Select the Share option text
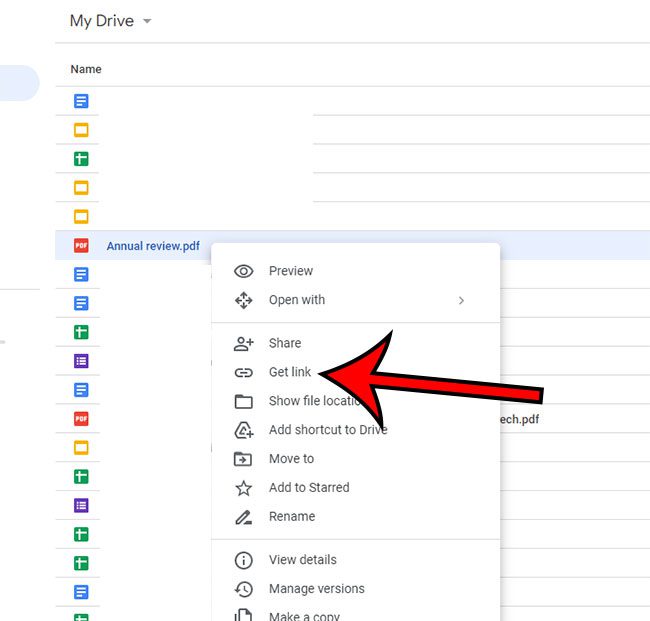This screenshot has width=650, height=621. coord(285,343)
